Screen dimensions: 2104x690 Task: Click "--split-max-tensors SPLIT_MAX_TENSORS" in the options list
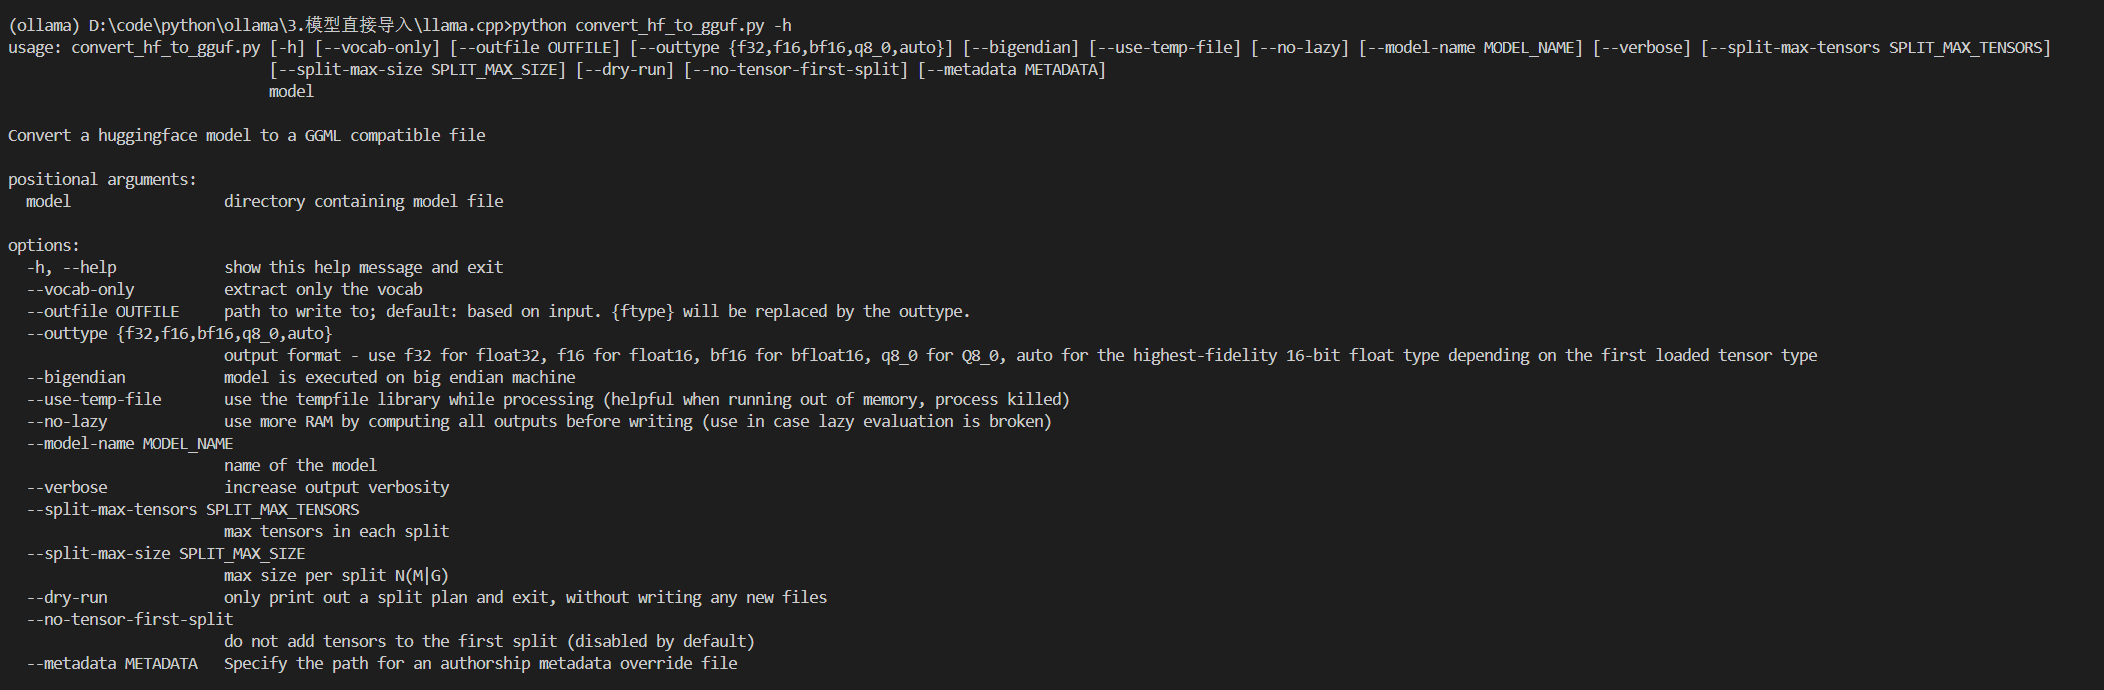click(193, 509)
